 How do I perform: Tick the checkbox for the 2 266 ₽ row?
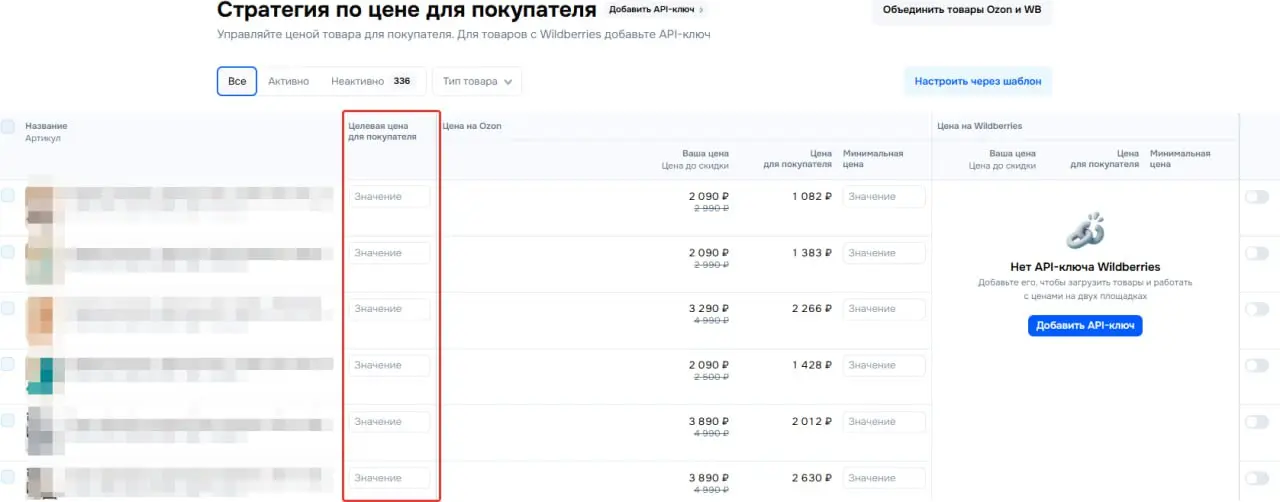pos(8,308)
